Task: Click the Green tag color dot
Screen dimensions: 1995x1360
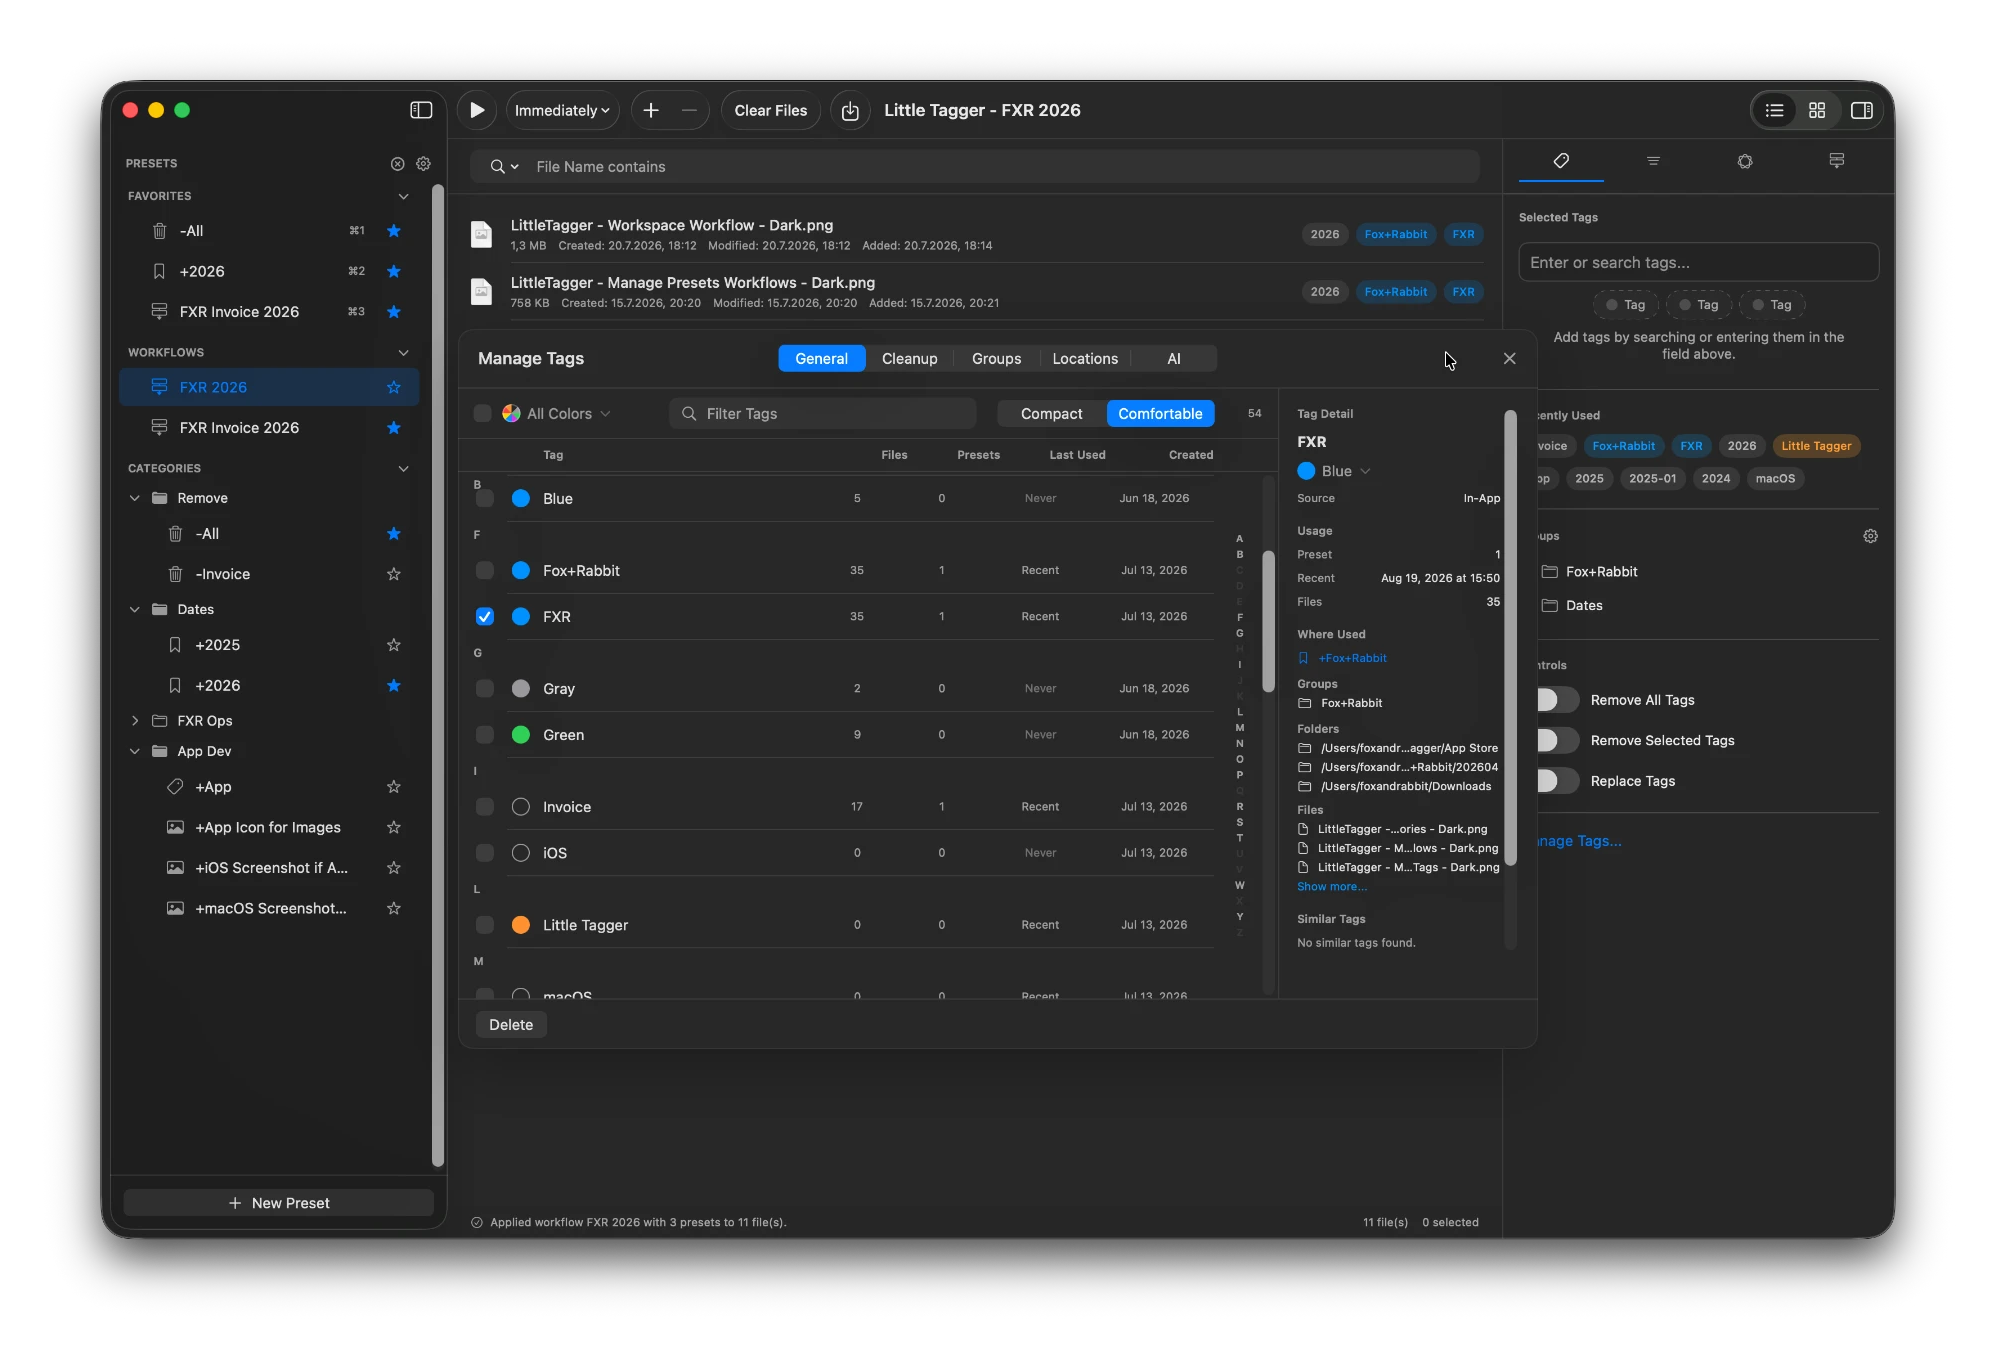Action: point(521,734)
